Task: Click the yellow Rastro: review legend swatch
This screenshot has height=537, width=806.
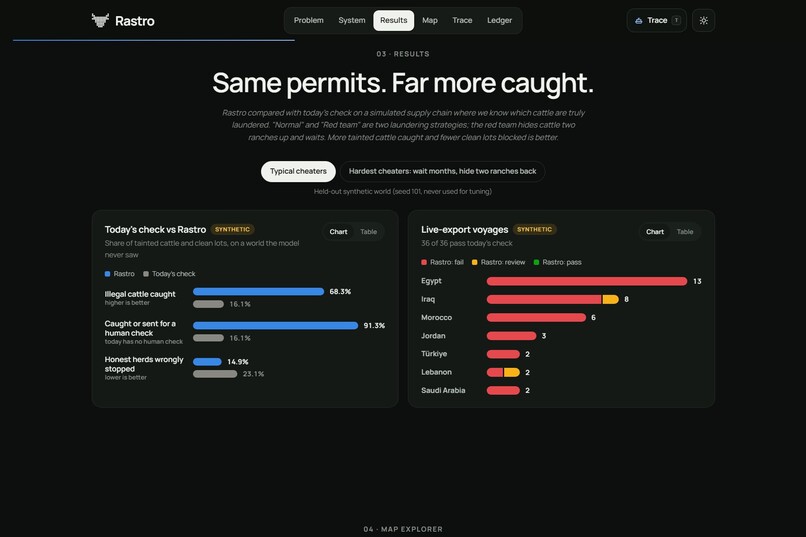Action: 474,262
